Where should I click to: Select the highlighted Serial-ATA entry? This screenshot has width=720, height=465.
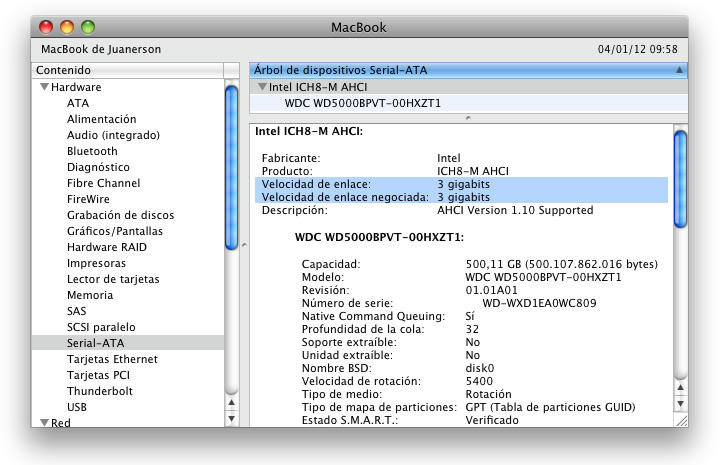(128, 343)
